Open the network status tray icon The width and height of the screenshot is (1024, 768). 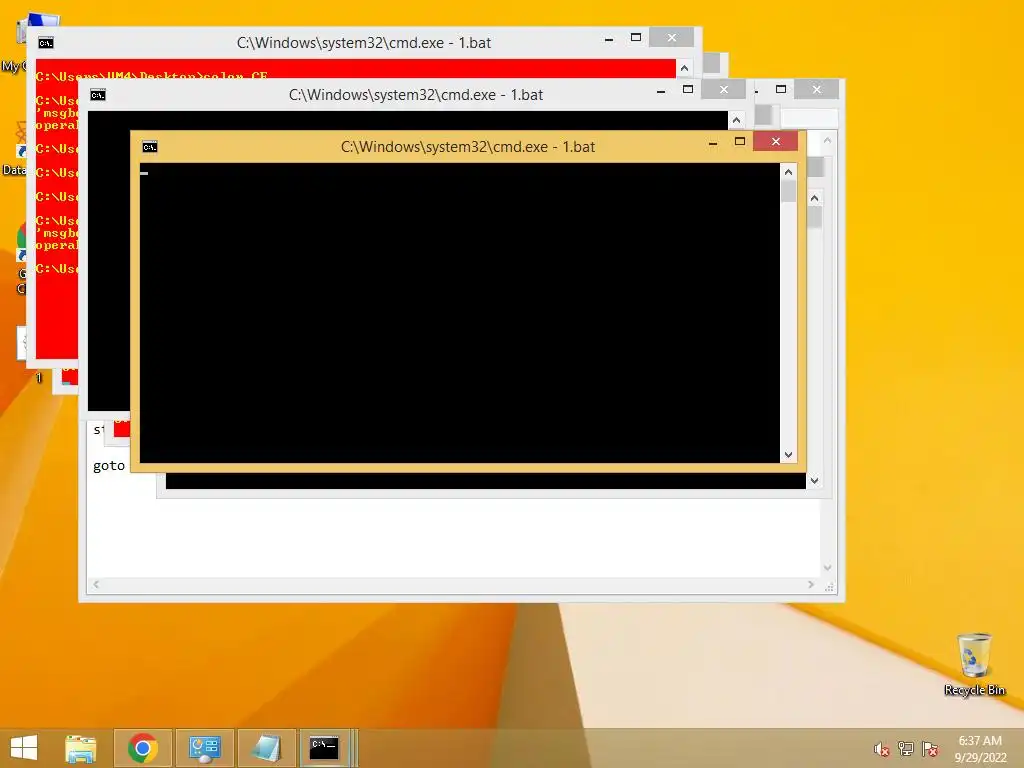click(x=906, y=749)
